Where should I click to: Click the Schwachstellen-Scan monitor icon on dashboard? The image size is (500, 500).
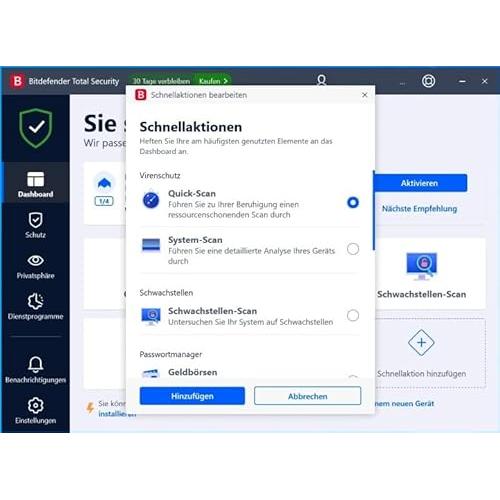tap(421, 266)
